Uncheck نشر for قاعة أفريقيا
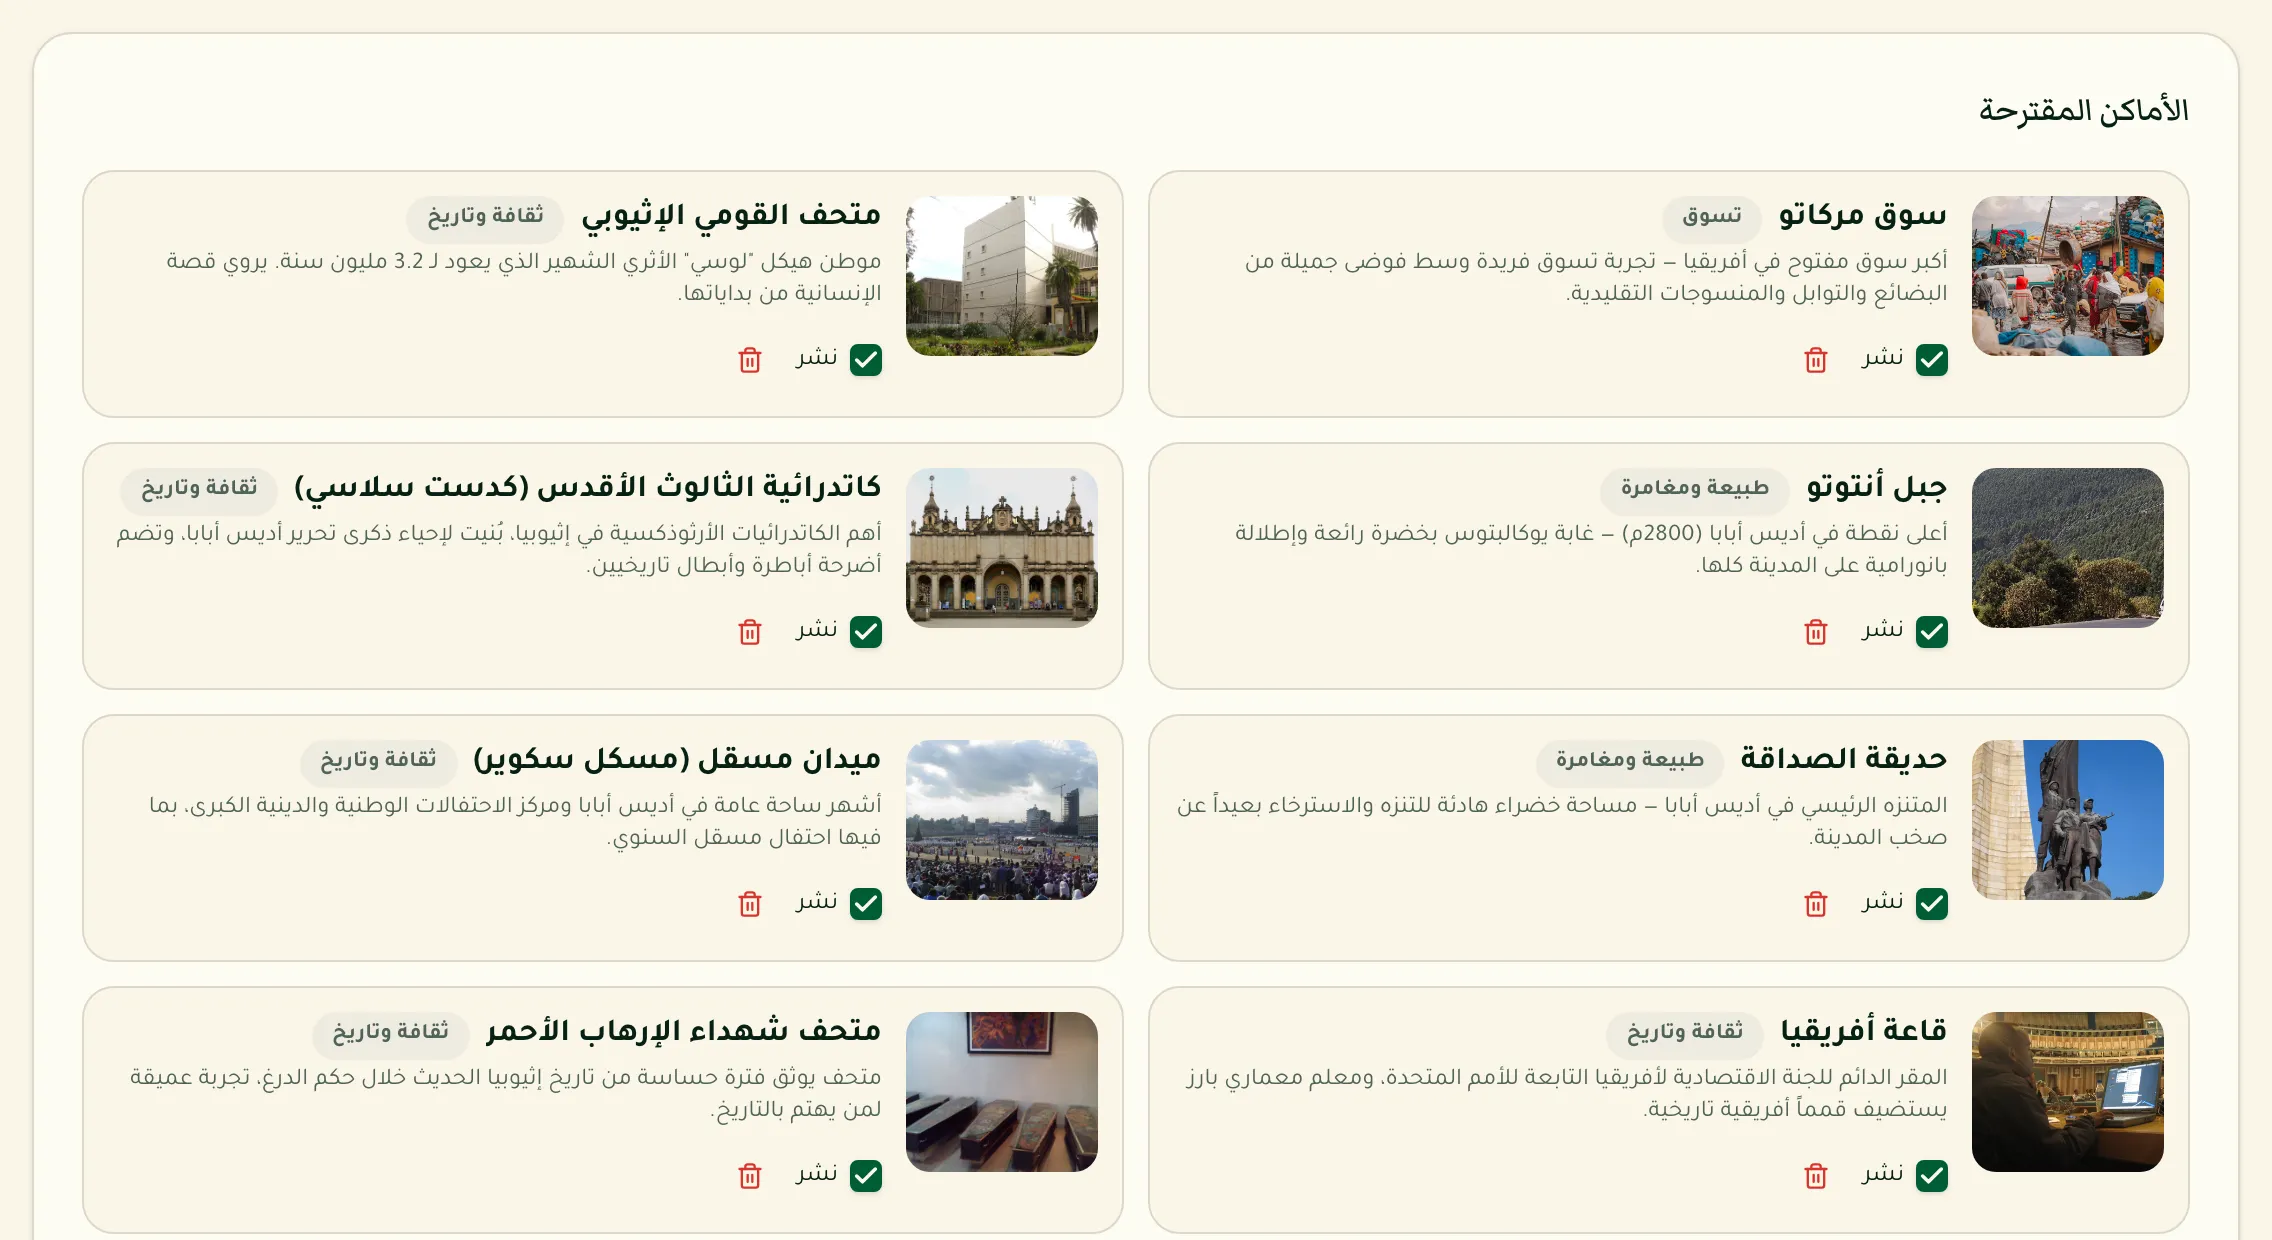Image resolution: width=2272 pixels, height=1240 pixels. pyautogui.click(x=1932, y=1176)
